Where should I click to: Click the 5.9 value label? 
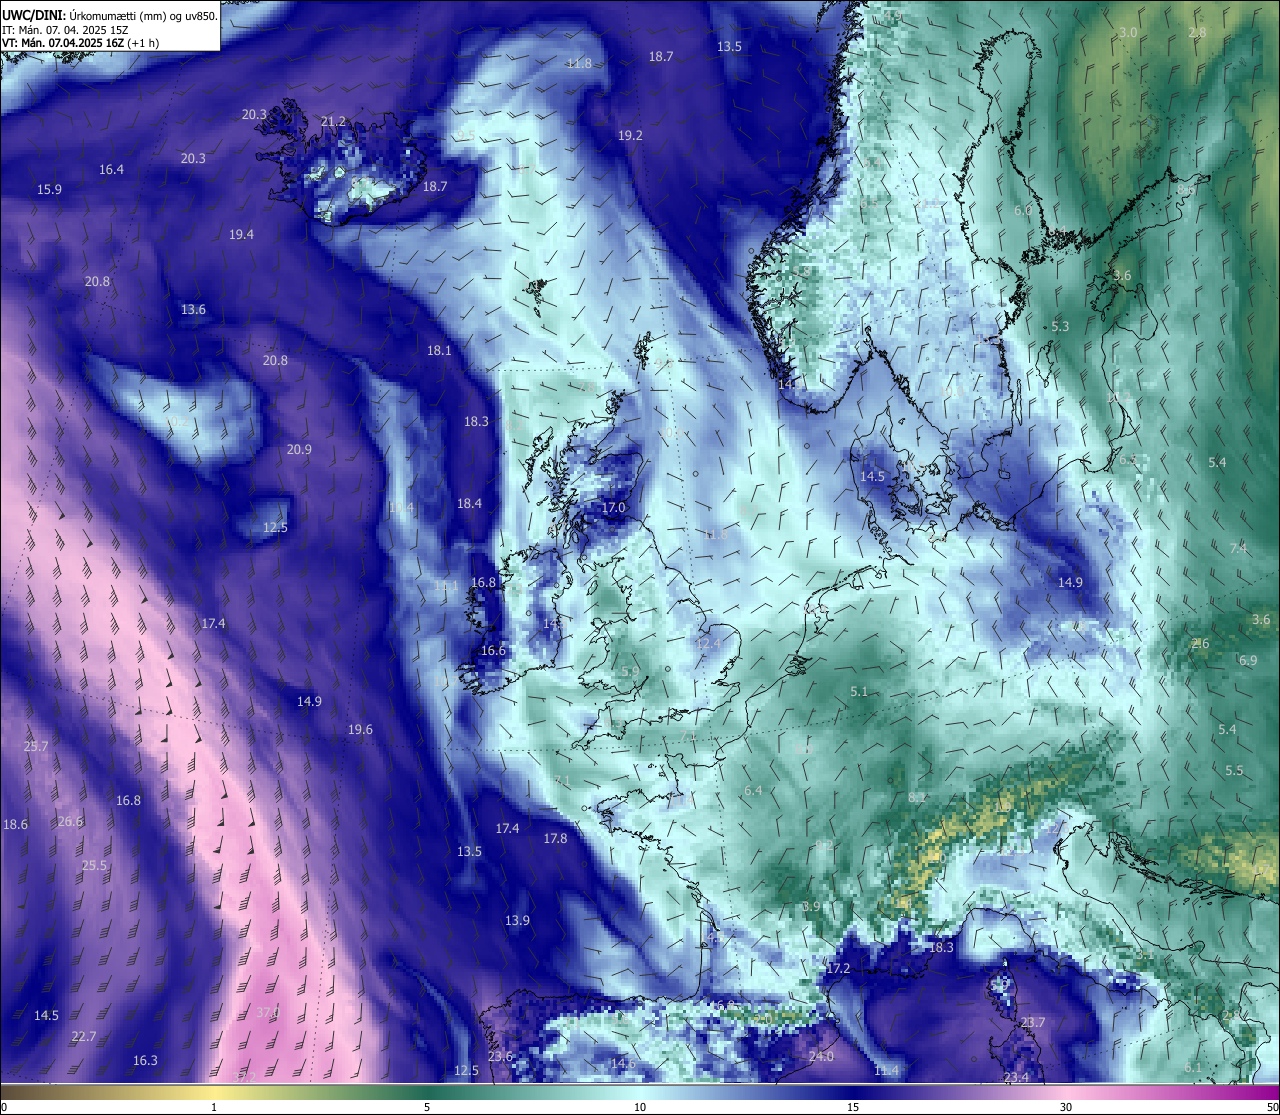coord(630,671)
